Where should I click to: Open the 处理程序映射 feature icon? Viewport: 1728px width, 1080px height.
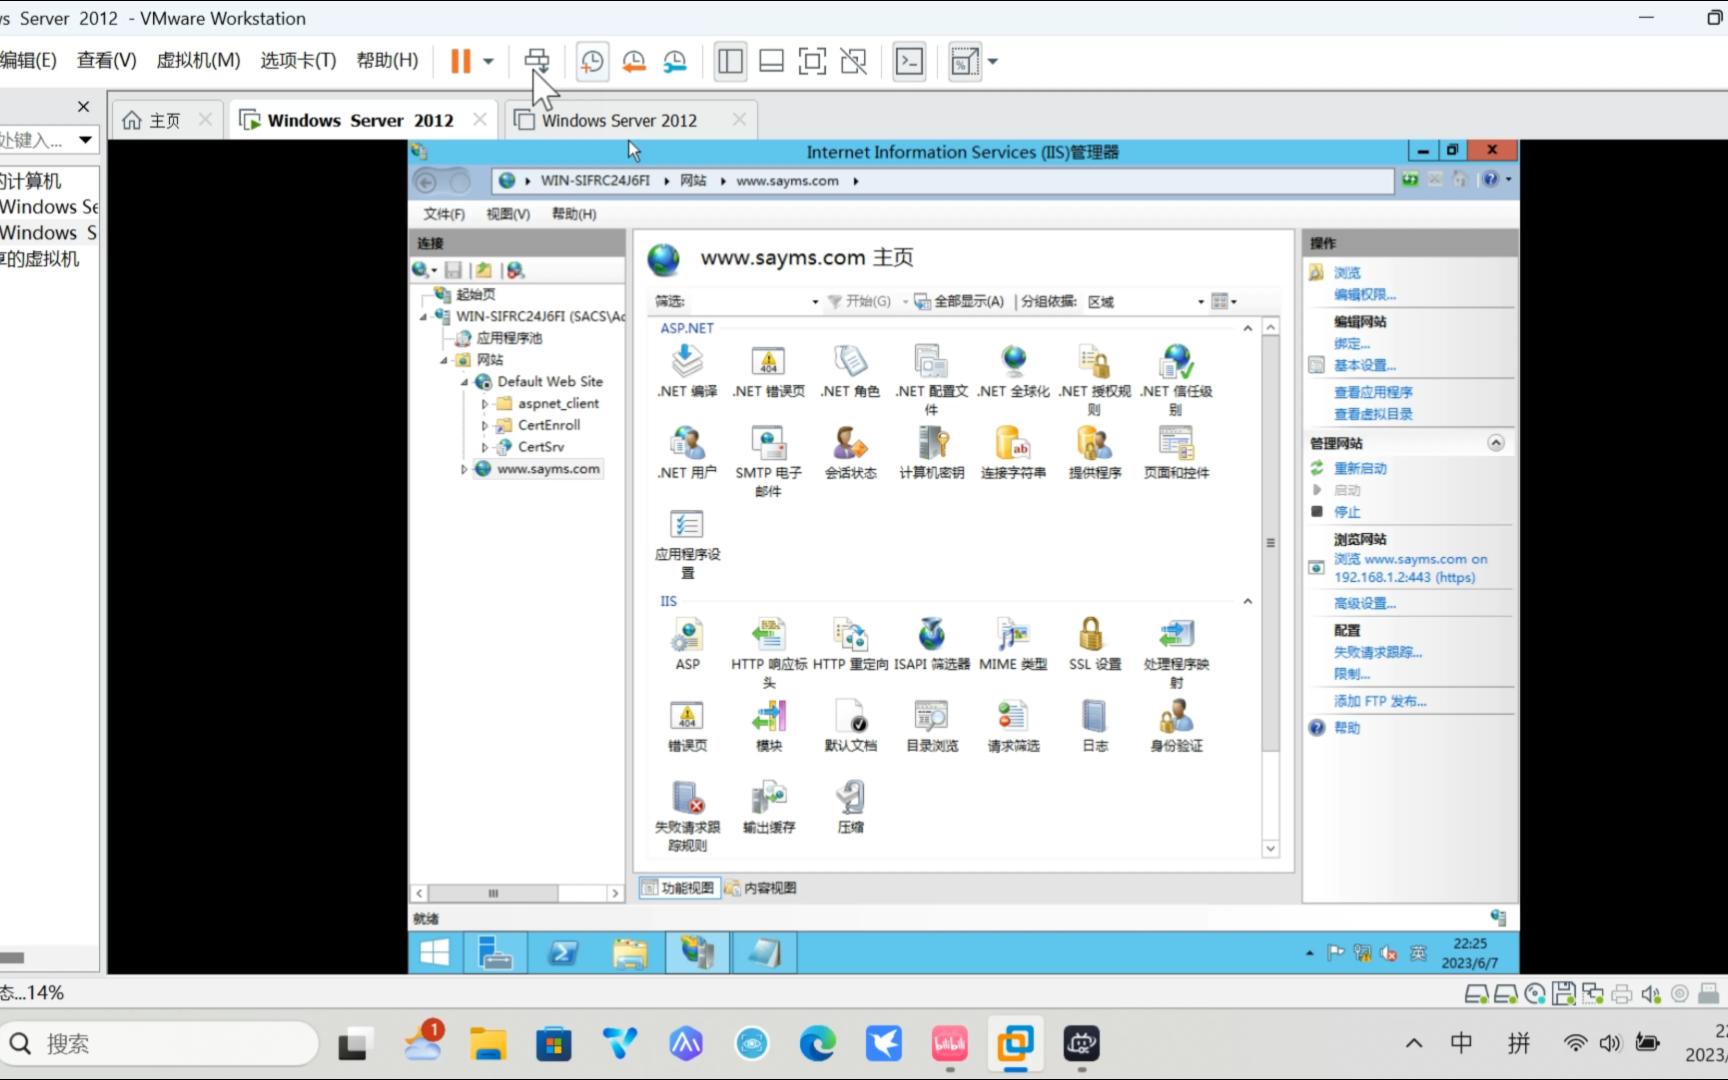click(x=1176, y=652)
